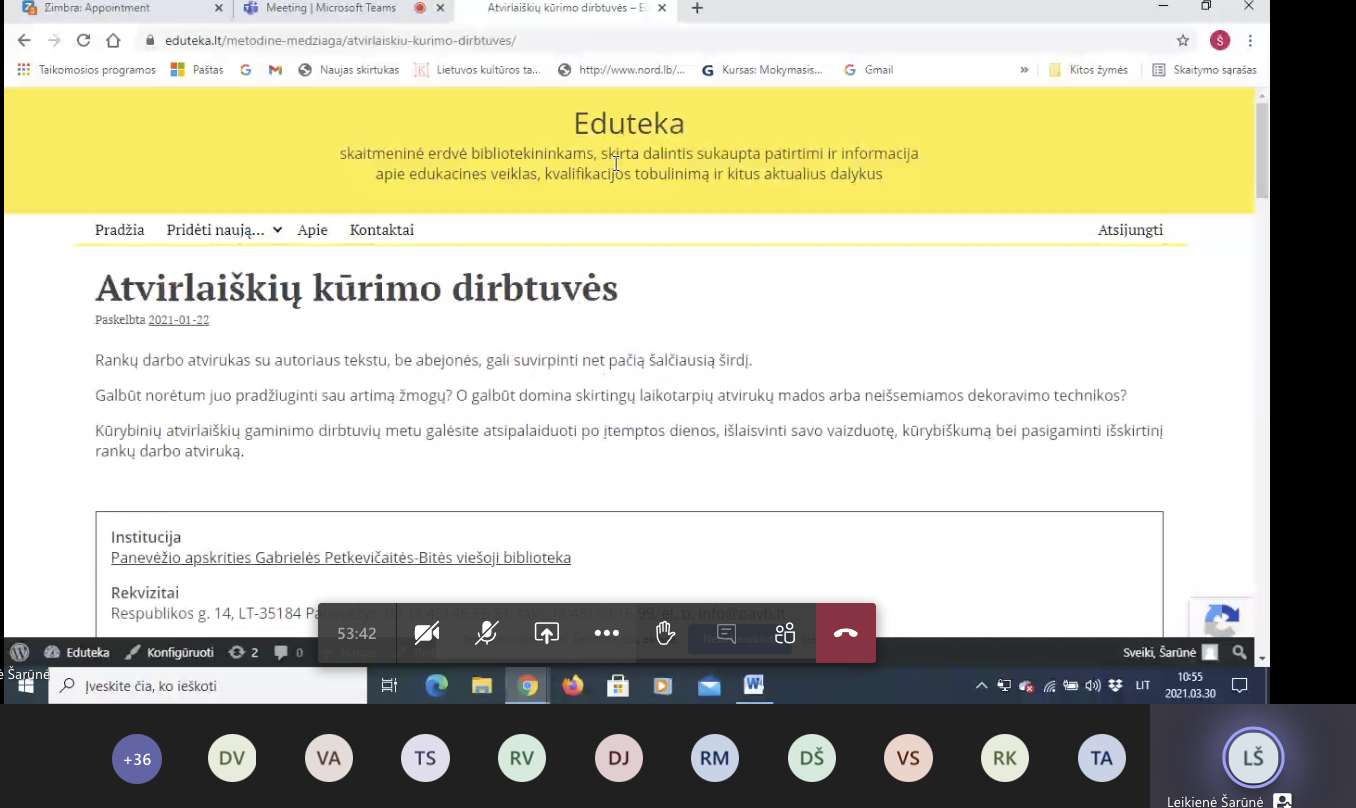1356x808 pixels.
Task: Open the 2 pending updates icon
Action: pos(243,652)
